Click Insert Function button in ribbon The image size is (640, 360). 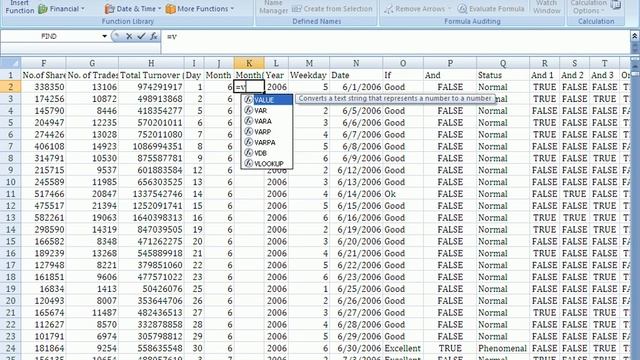tap(20, 7)
